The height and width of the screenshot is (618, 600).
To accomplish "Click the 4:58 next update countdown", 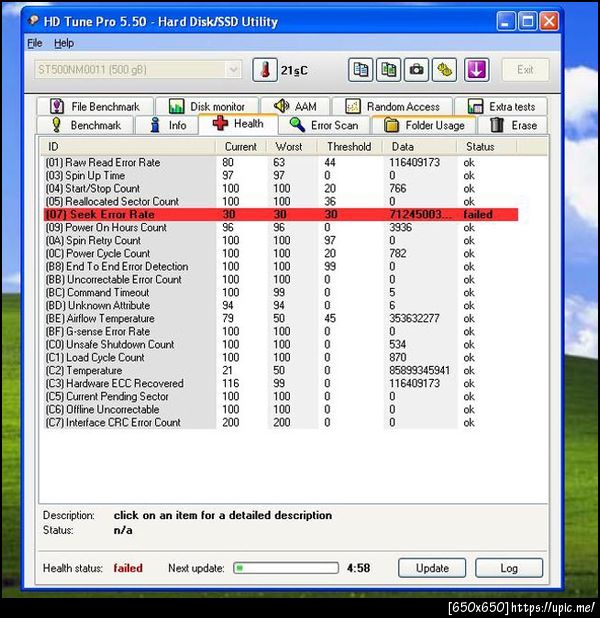I will pos(358,568).
